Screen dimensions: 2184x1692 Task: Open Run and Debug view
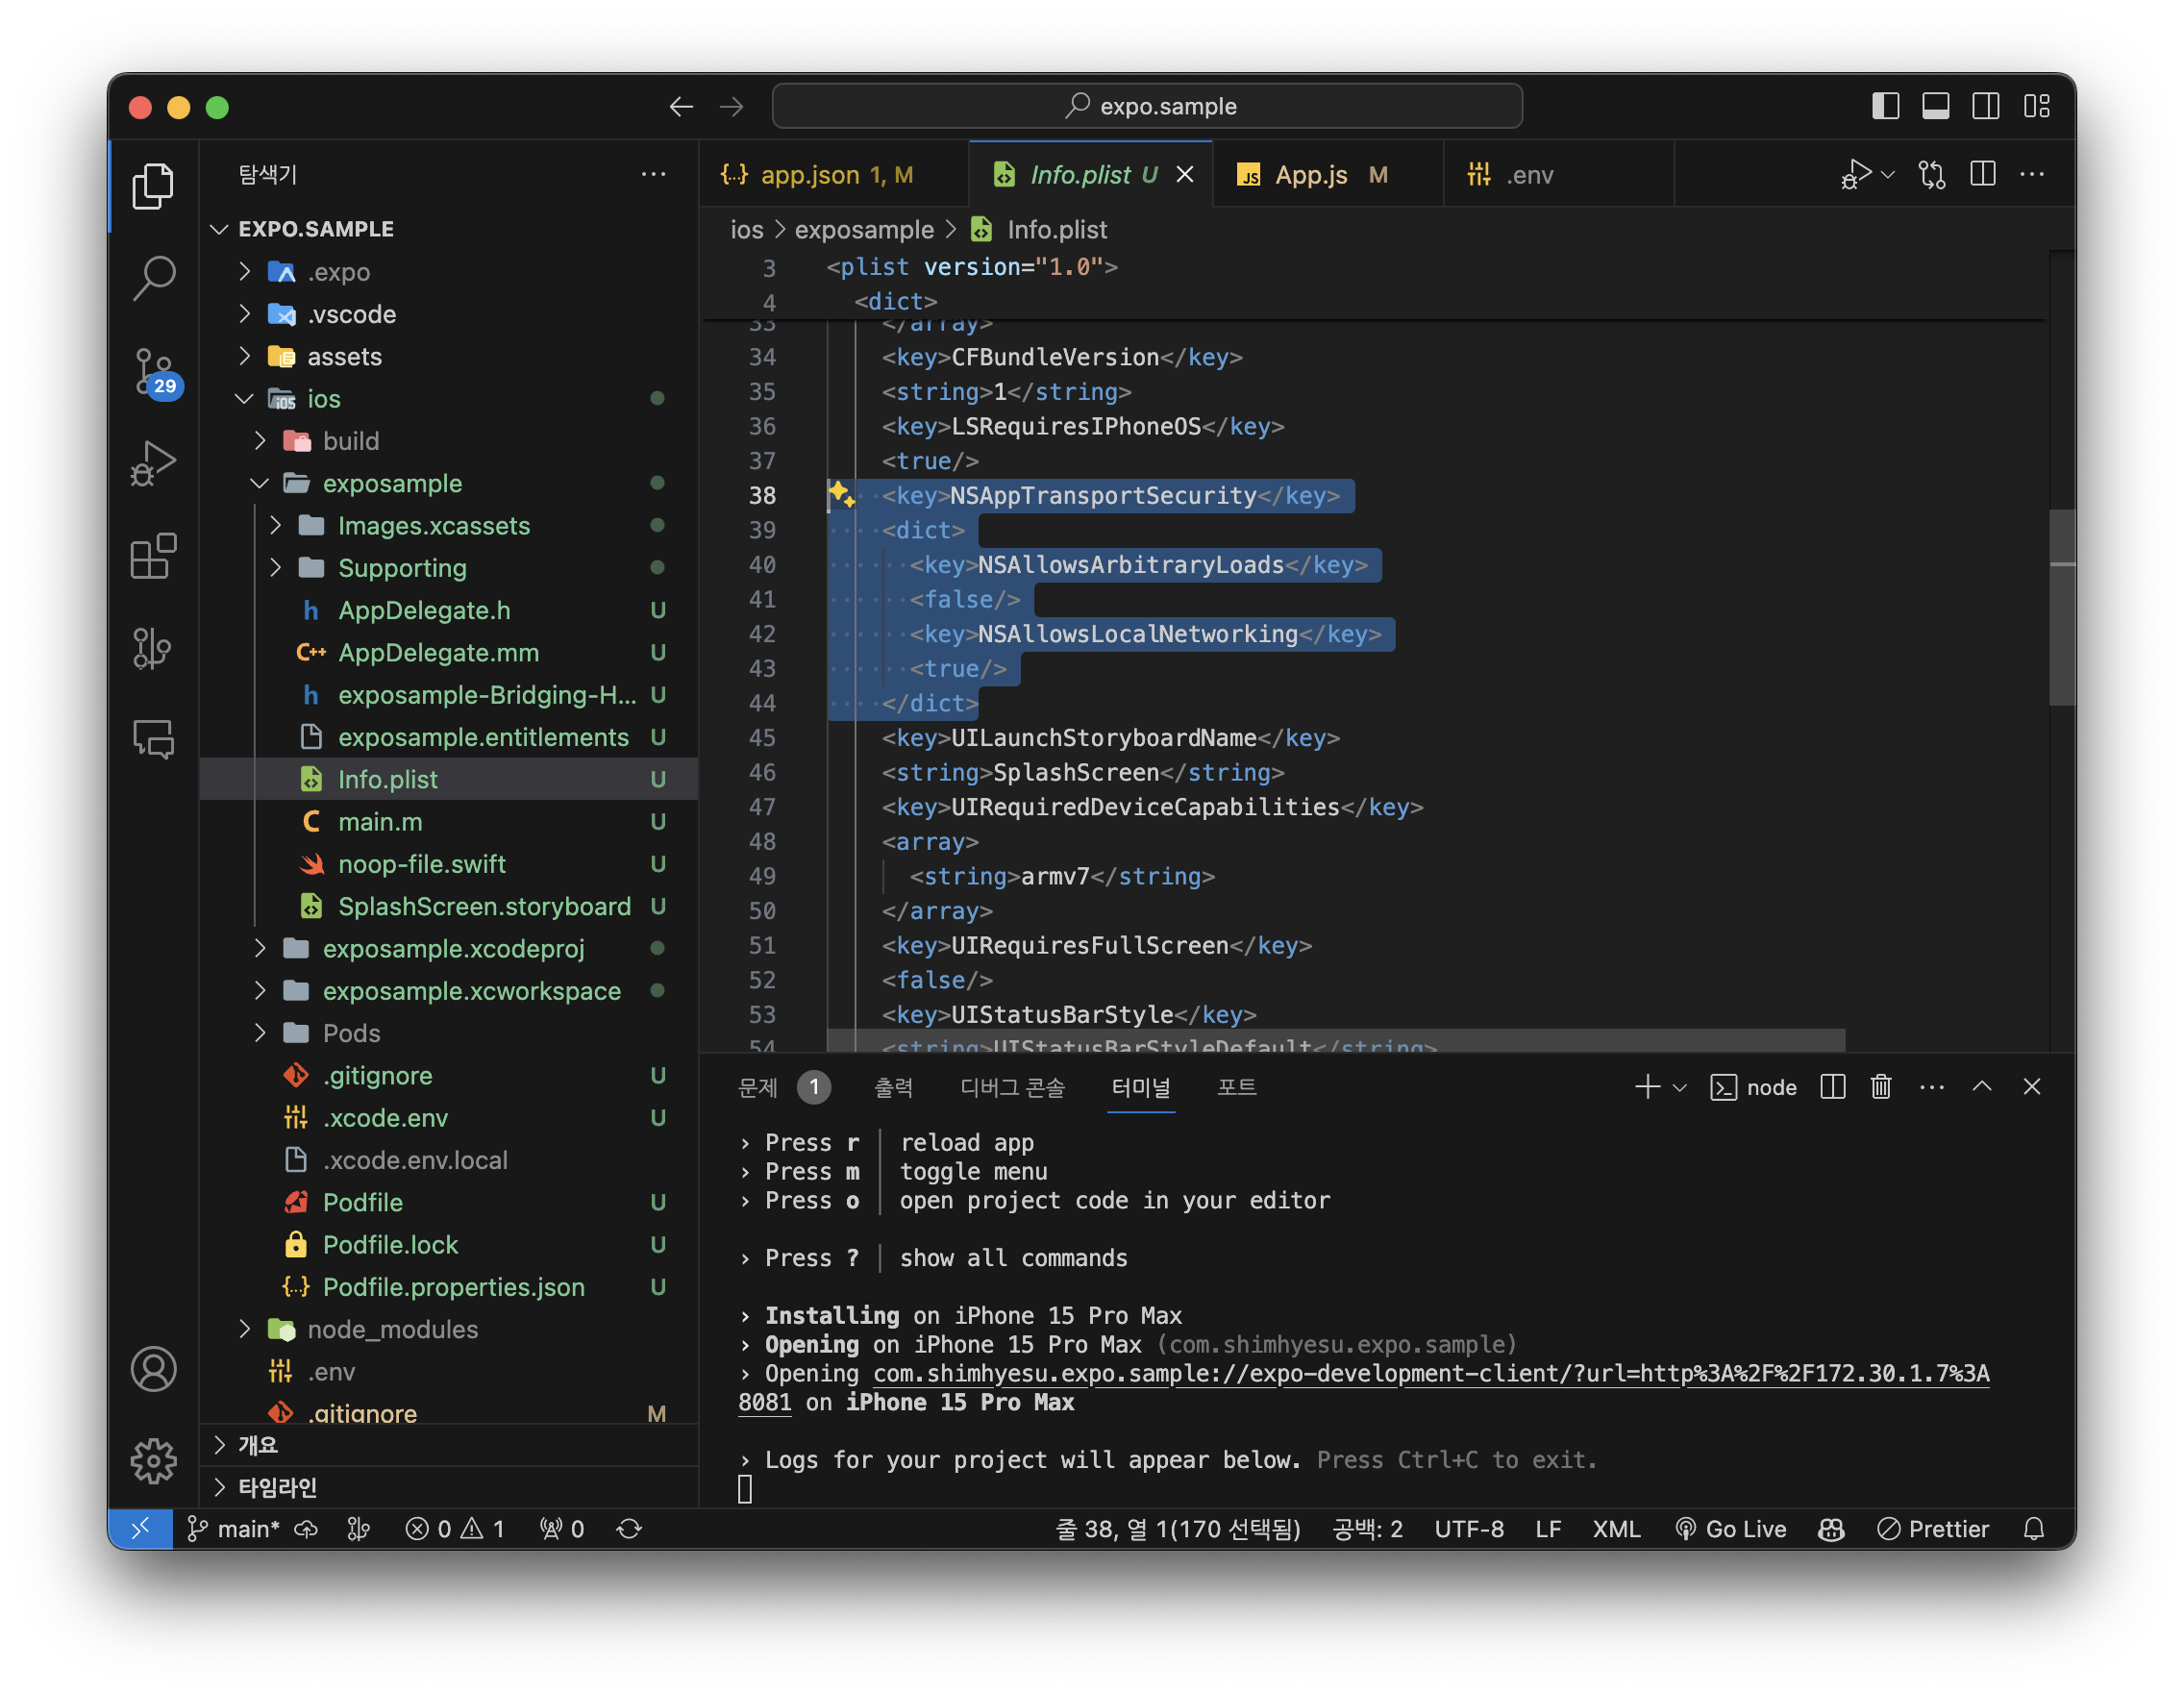[x=153, y=463]
